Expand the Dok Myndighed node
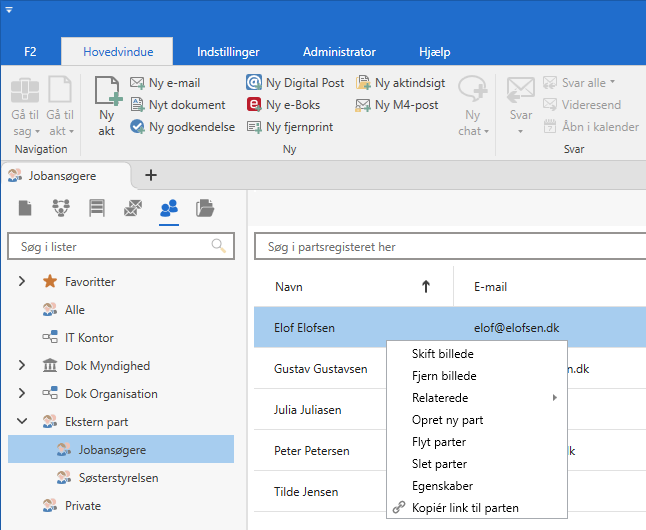 pyautogui.click(x=22, y=366)
